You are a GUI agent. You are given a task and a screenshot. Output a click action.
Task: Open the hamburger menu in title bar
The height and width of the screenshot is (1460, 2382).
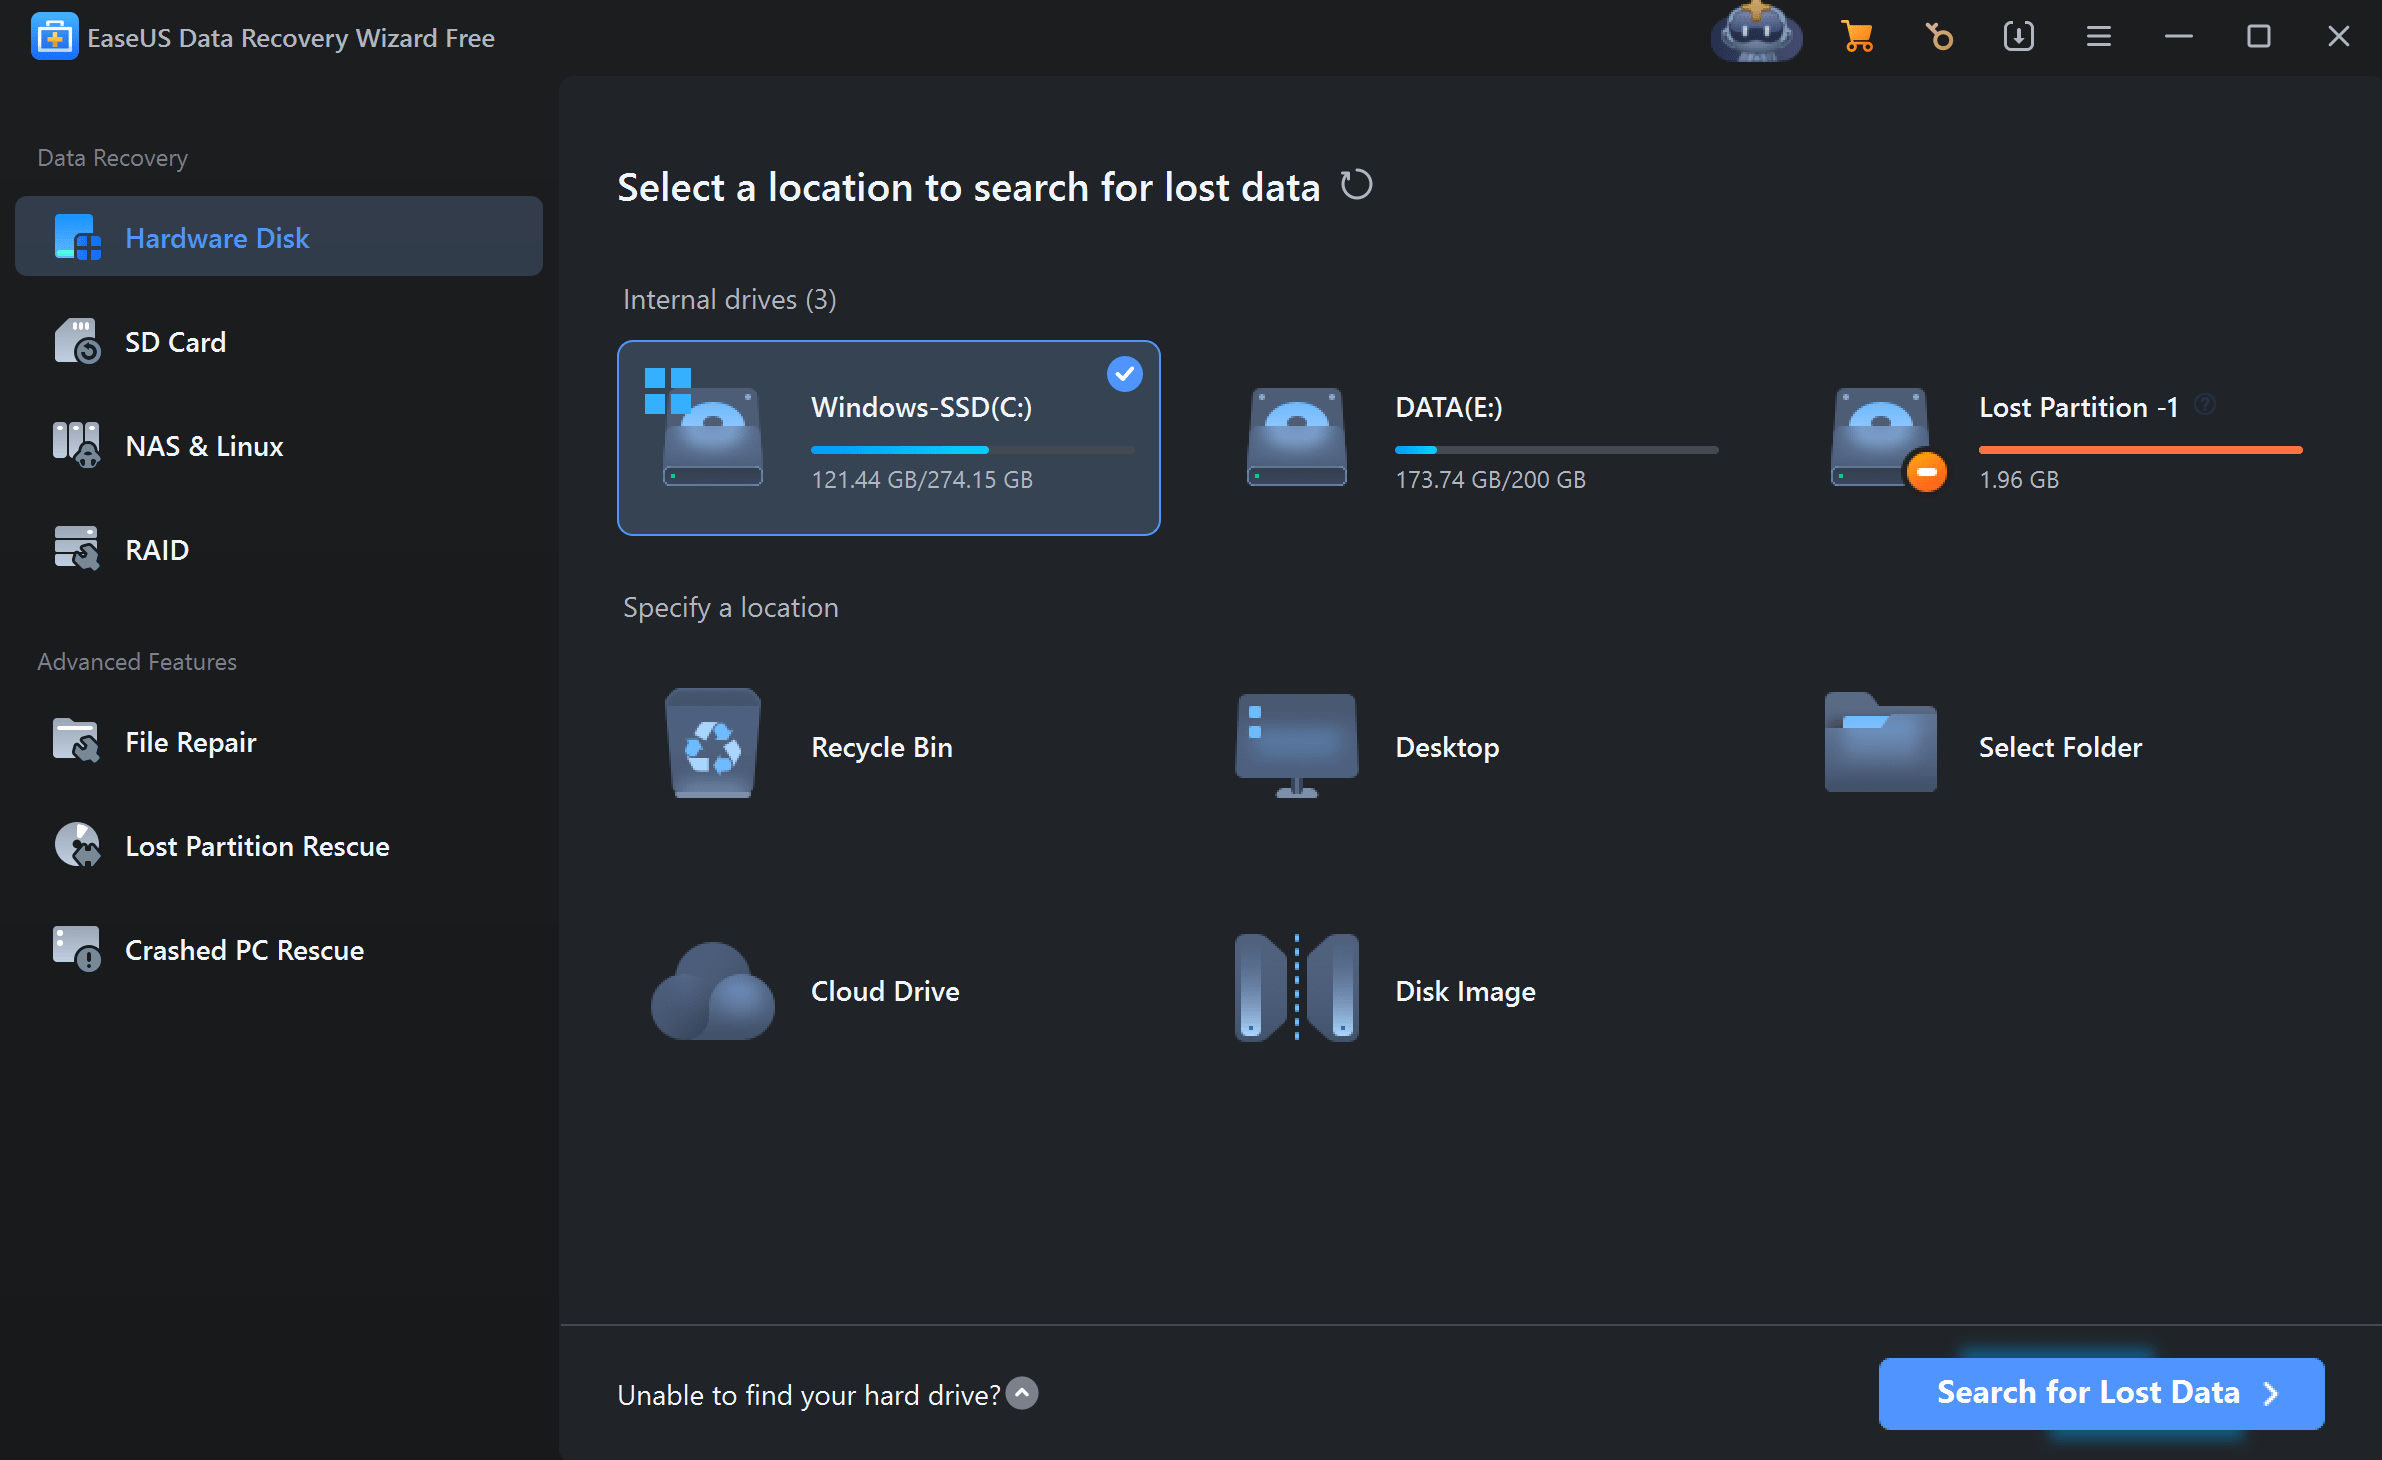2098,37
